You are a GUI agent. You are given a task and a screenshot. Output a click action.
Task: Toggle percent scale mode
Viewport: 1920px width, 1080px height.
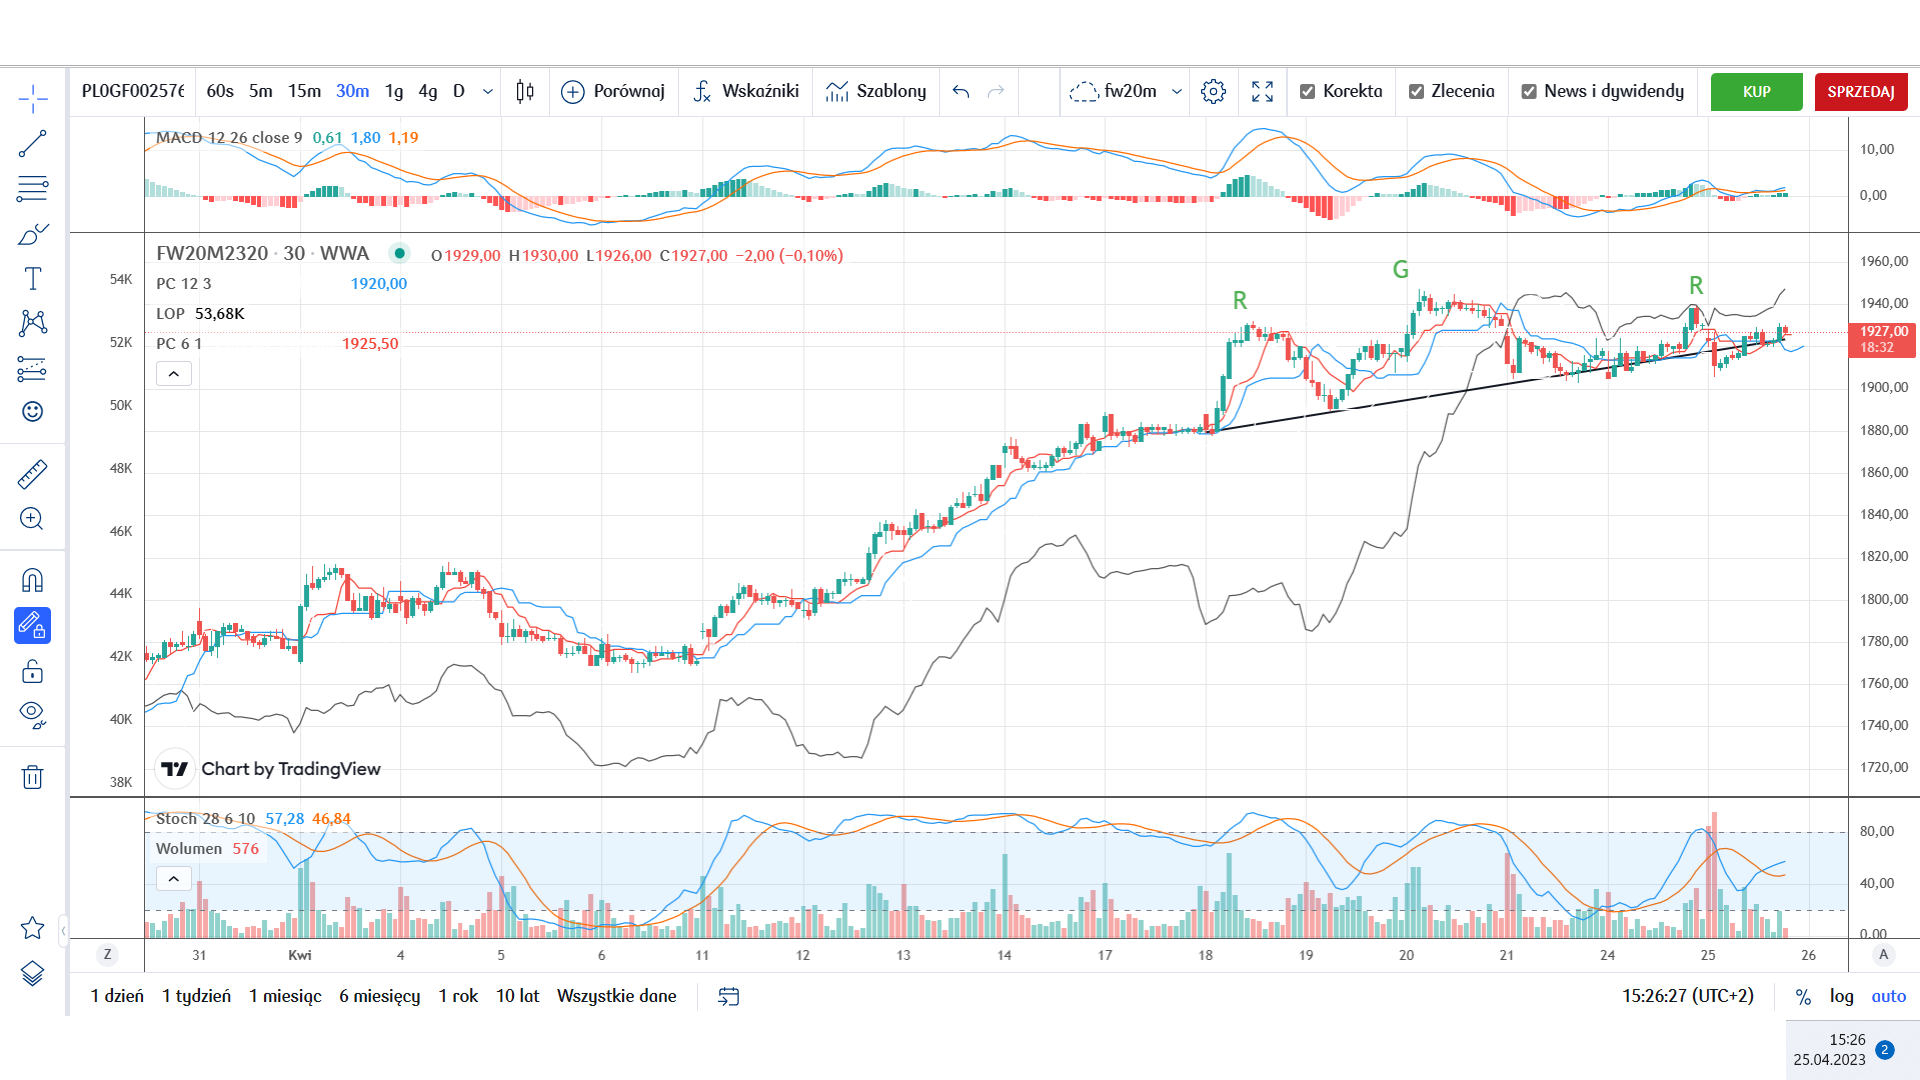coord(1803,996)
